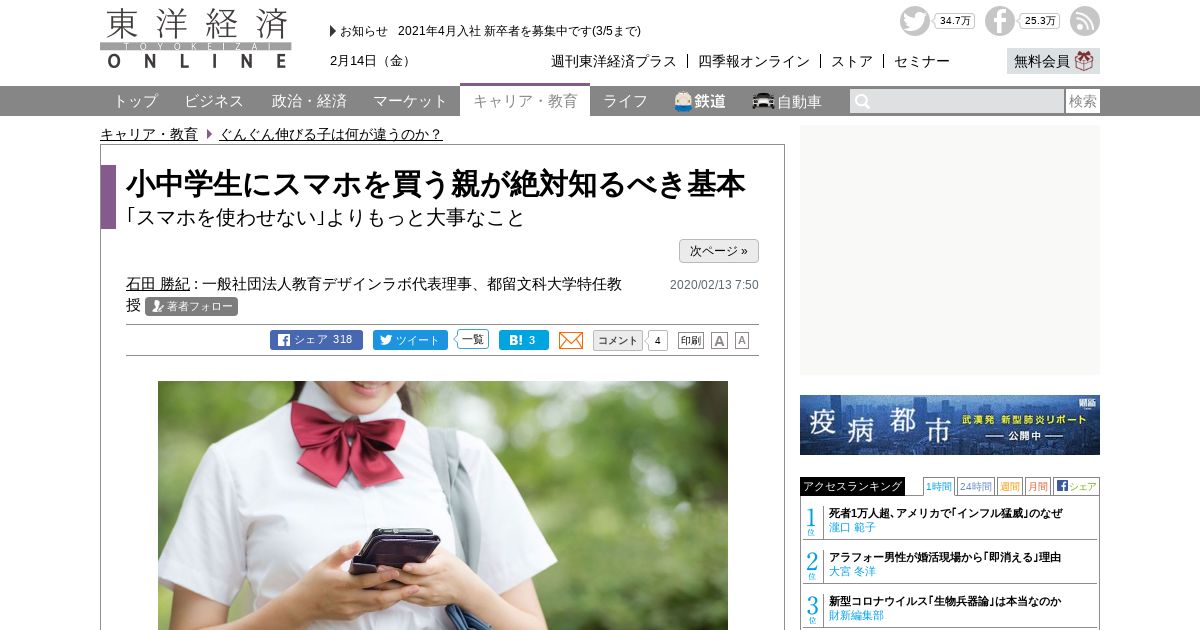
Task: Click the gift icon beside 無料会員
Action: point(1085,61)
